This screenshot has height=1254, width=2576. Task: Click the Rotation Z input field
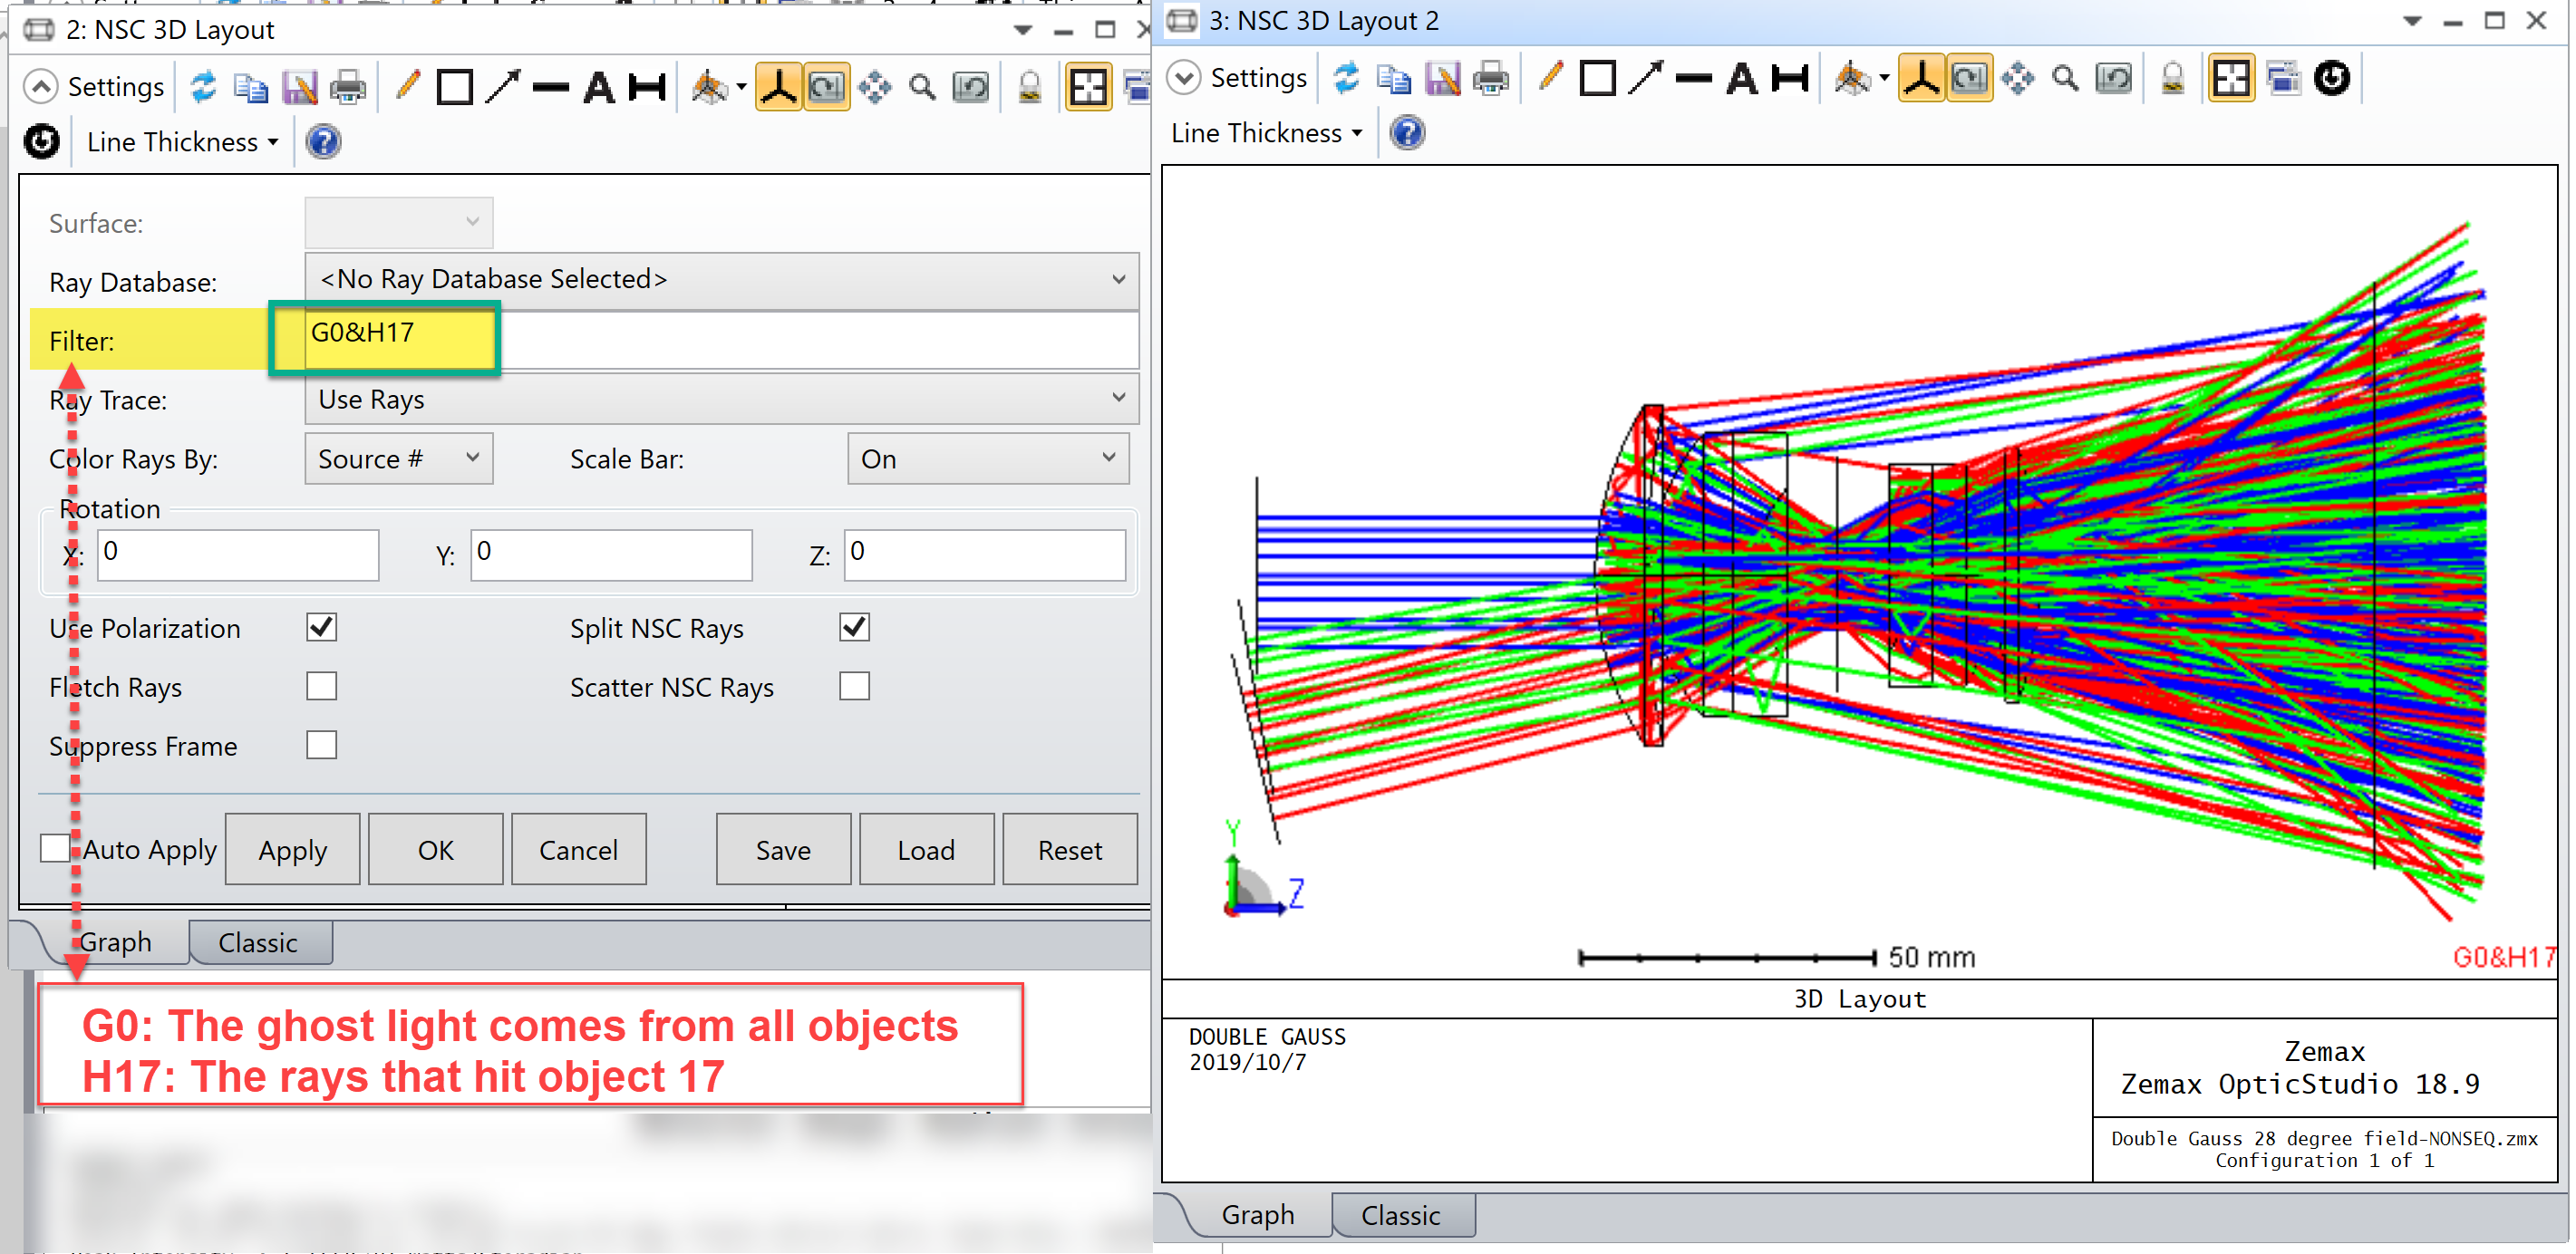pyautogui.click(x=985, y=554)
